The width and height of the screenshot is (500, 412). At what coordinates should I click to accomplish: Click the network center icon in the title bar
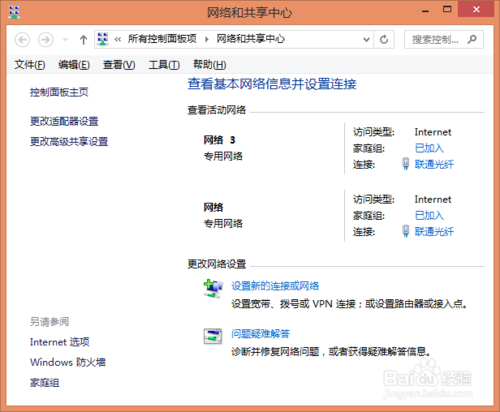point(14,12)
